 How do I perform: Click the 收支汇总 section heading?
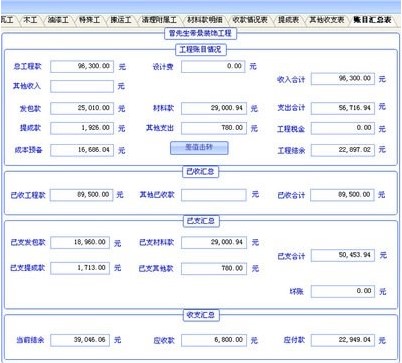tap(201, 315)
